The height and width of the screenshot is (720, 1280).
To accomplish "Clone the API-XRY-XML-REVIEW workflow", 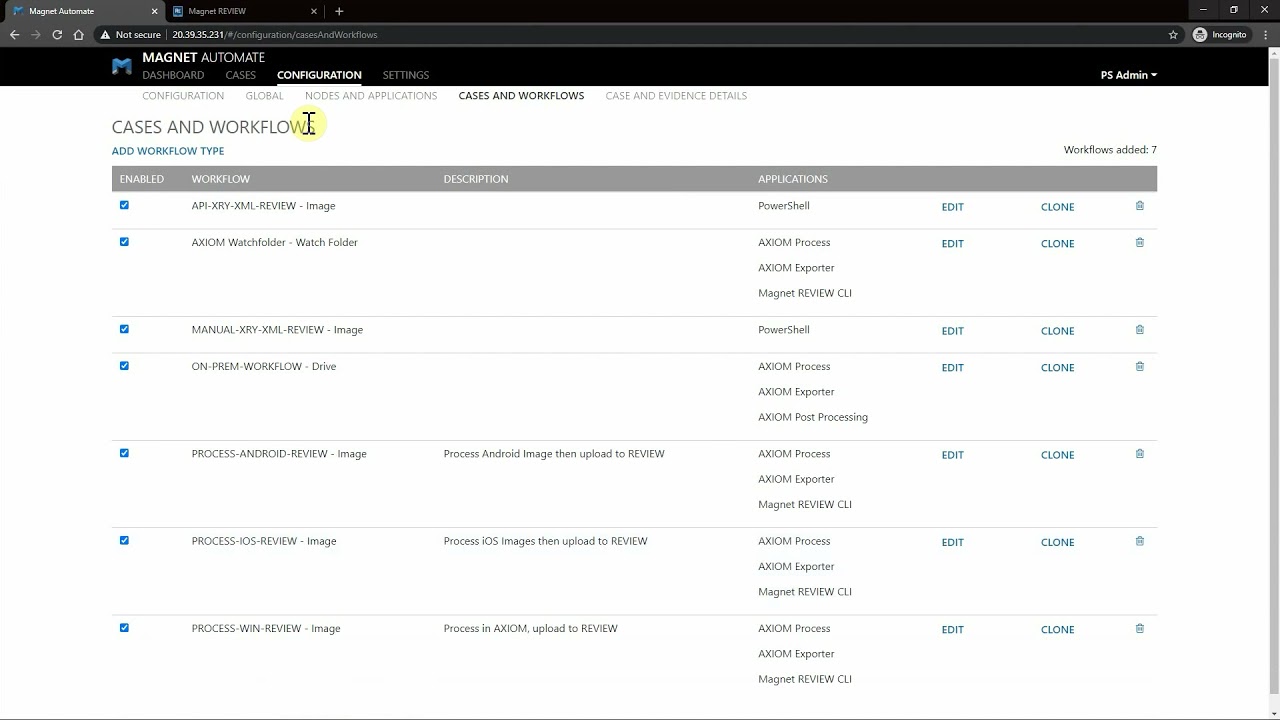I will pyautogui.click(x=1057, y=207).
